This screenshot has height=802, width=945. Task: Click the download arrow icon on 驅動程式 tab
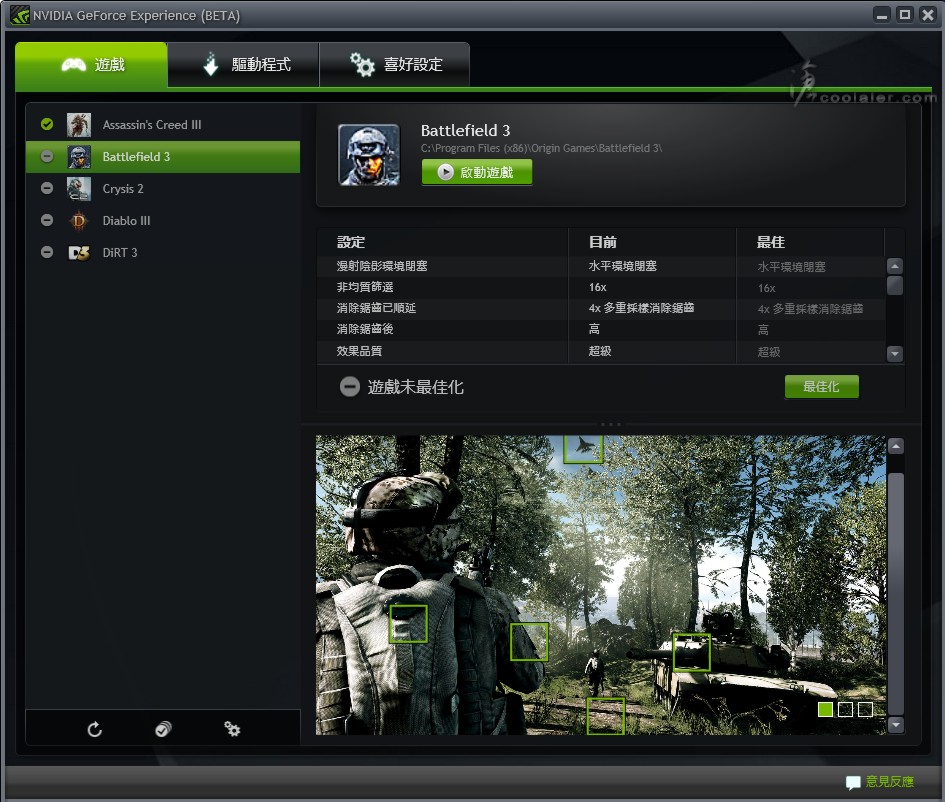pos(210,64)
